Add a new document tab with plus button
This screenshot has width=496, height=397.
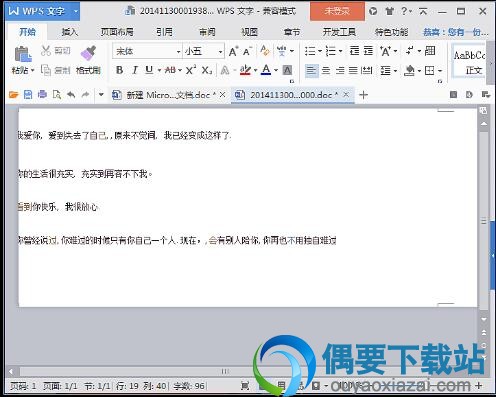tap(363, 95)
